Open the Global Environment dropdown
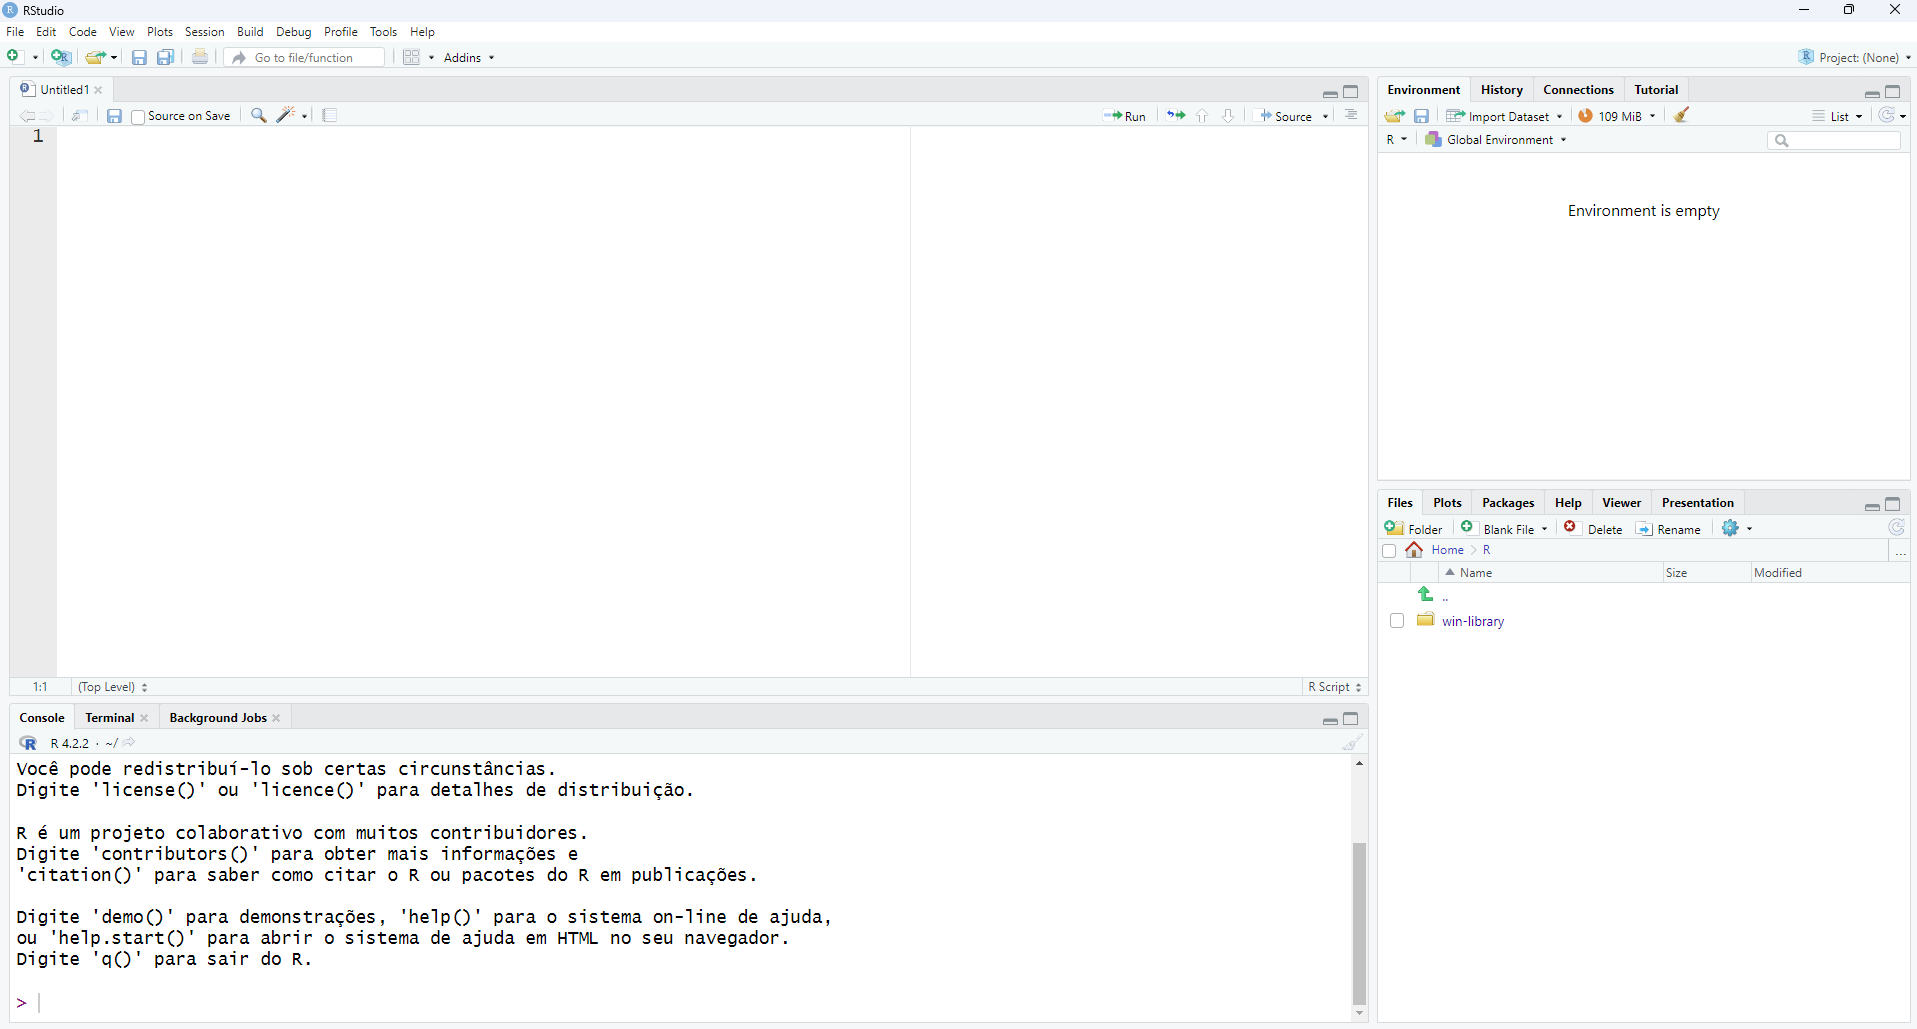1917x1029 pixels. 1496,140
